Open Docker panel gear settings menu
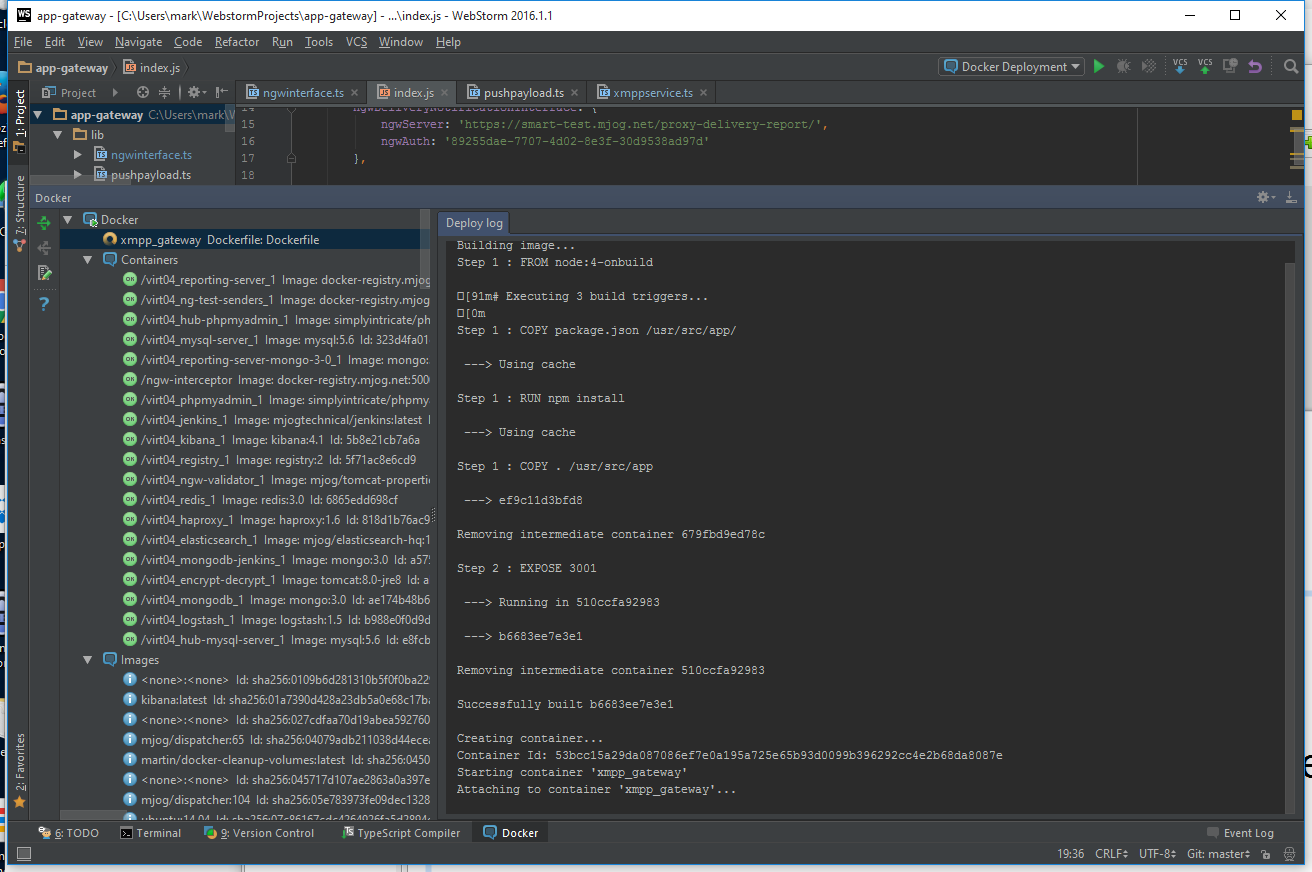The image size is (1312, 872). pyautogui.click(x=1266, y=198)
